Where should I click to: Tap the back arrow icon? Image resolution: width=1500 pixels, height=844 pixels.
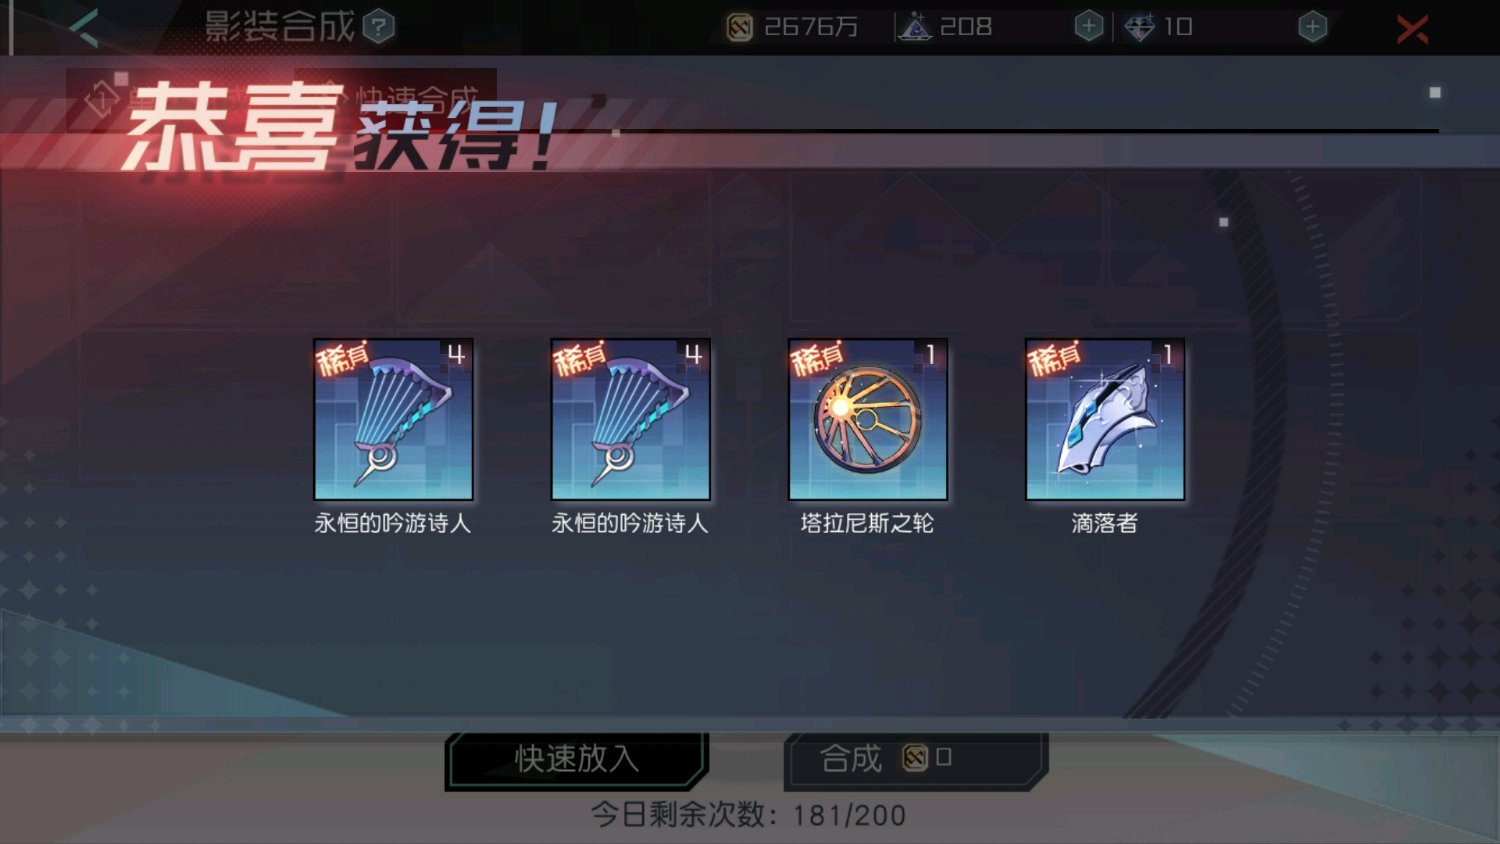[x=84, y=28]
